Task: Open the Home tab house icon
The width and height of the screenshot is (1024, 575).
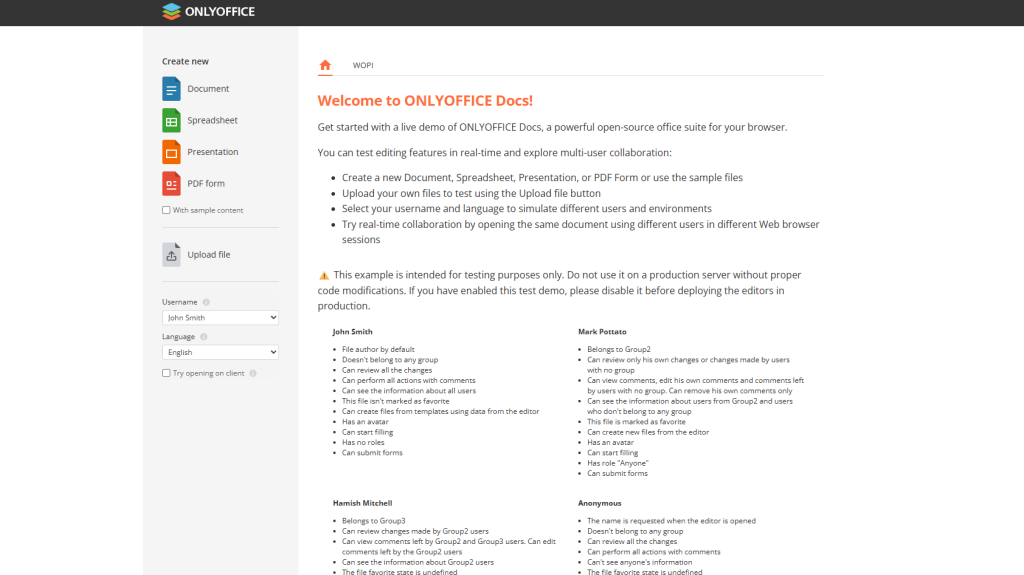Action: click(325, 65)
